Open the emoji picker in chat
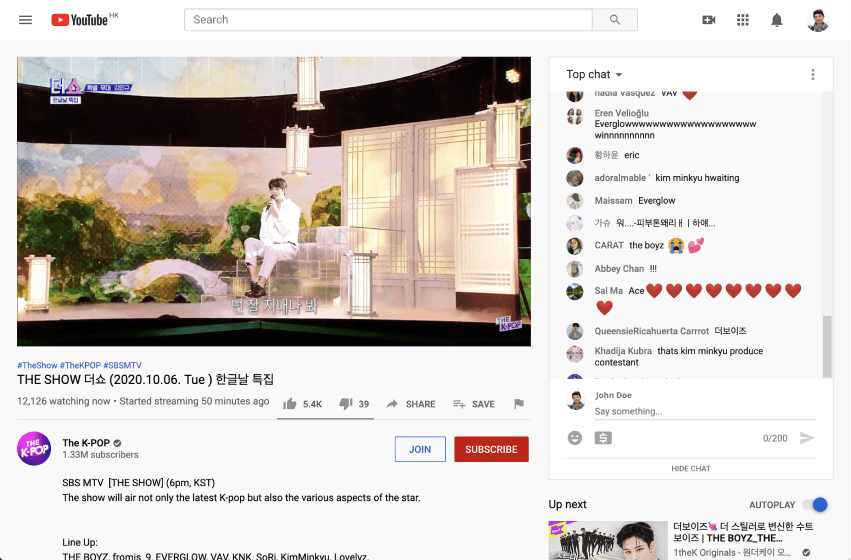The height and width of the screenshot is (560, 851). [575, 438]
